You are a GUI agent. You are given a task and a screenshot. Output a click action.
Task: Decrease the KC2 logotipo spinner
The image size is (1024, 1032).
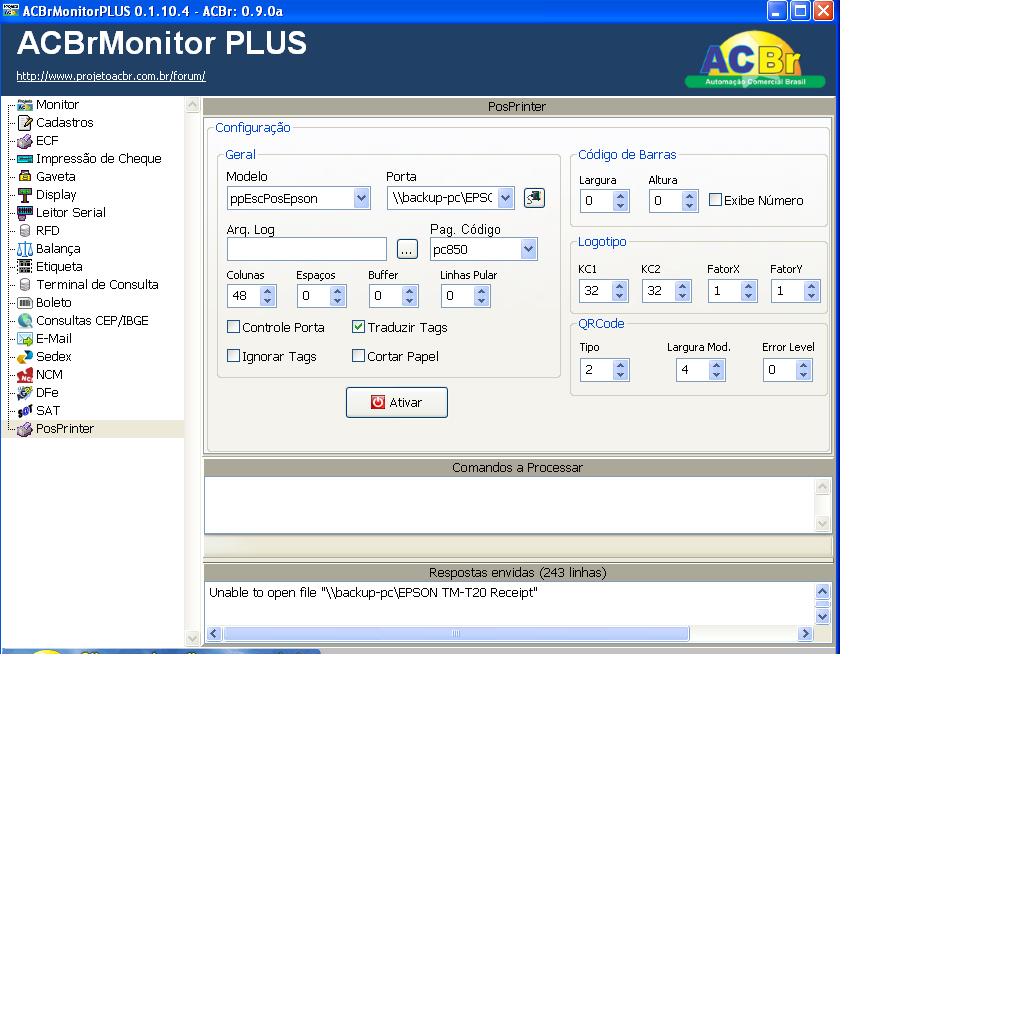coord(682,296)
